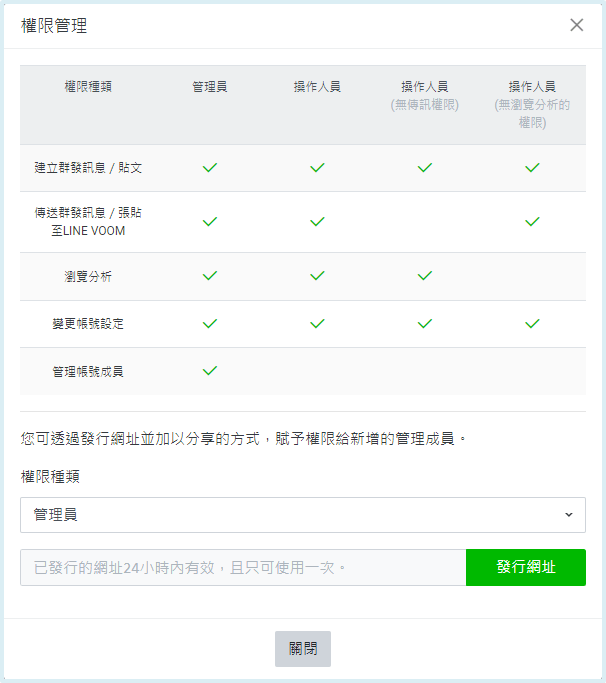
Task: Click the 變更帳號設定 row label
Action: [88, 324]
